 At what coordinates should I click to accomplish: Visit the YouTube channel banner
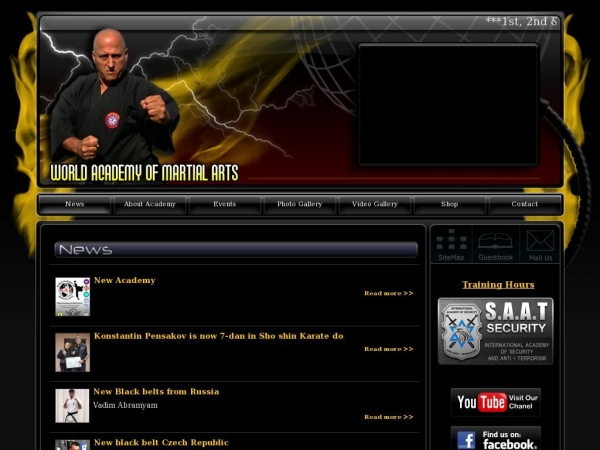(496, 402)
